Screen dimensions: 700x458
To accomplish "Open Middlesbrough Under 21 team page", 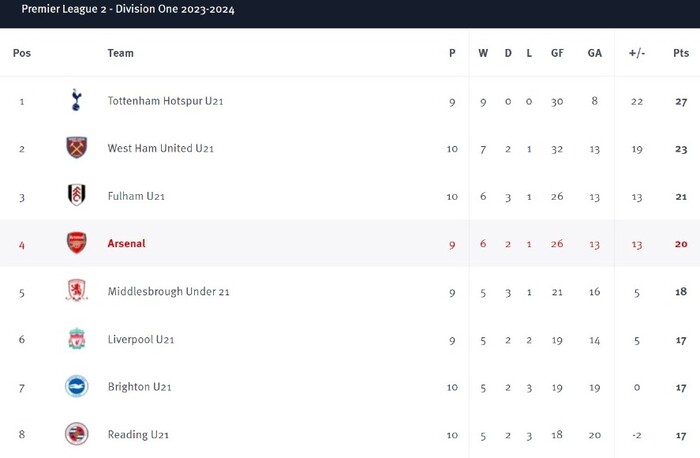I will 168,291.
